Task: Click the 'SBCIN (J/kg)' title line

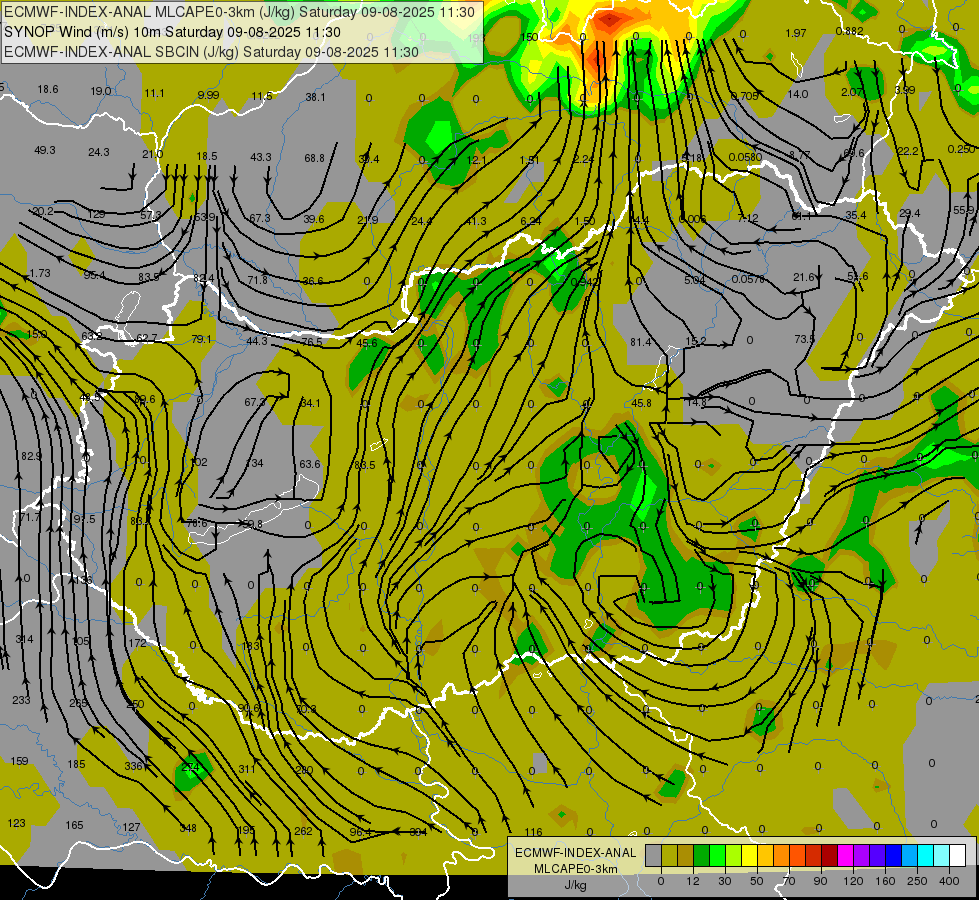Action: tap(211, 52)
